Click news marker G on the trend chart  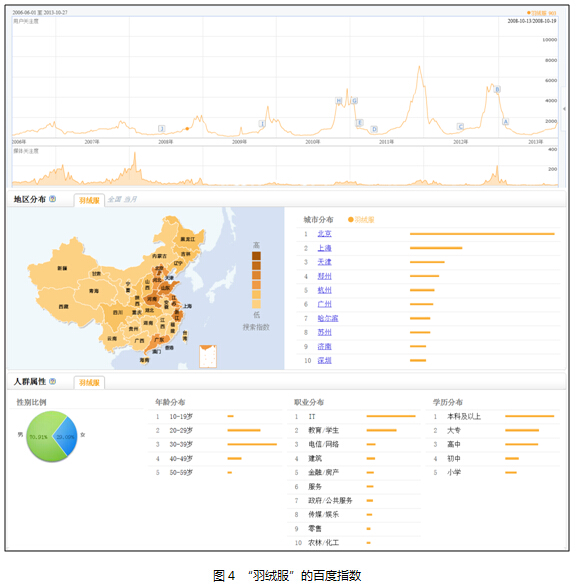click(354, 100)
